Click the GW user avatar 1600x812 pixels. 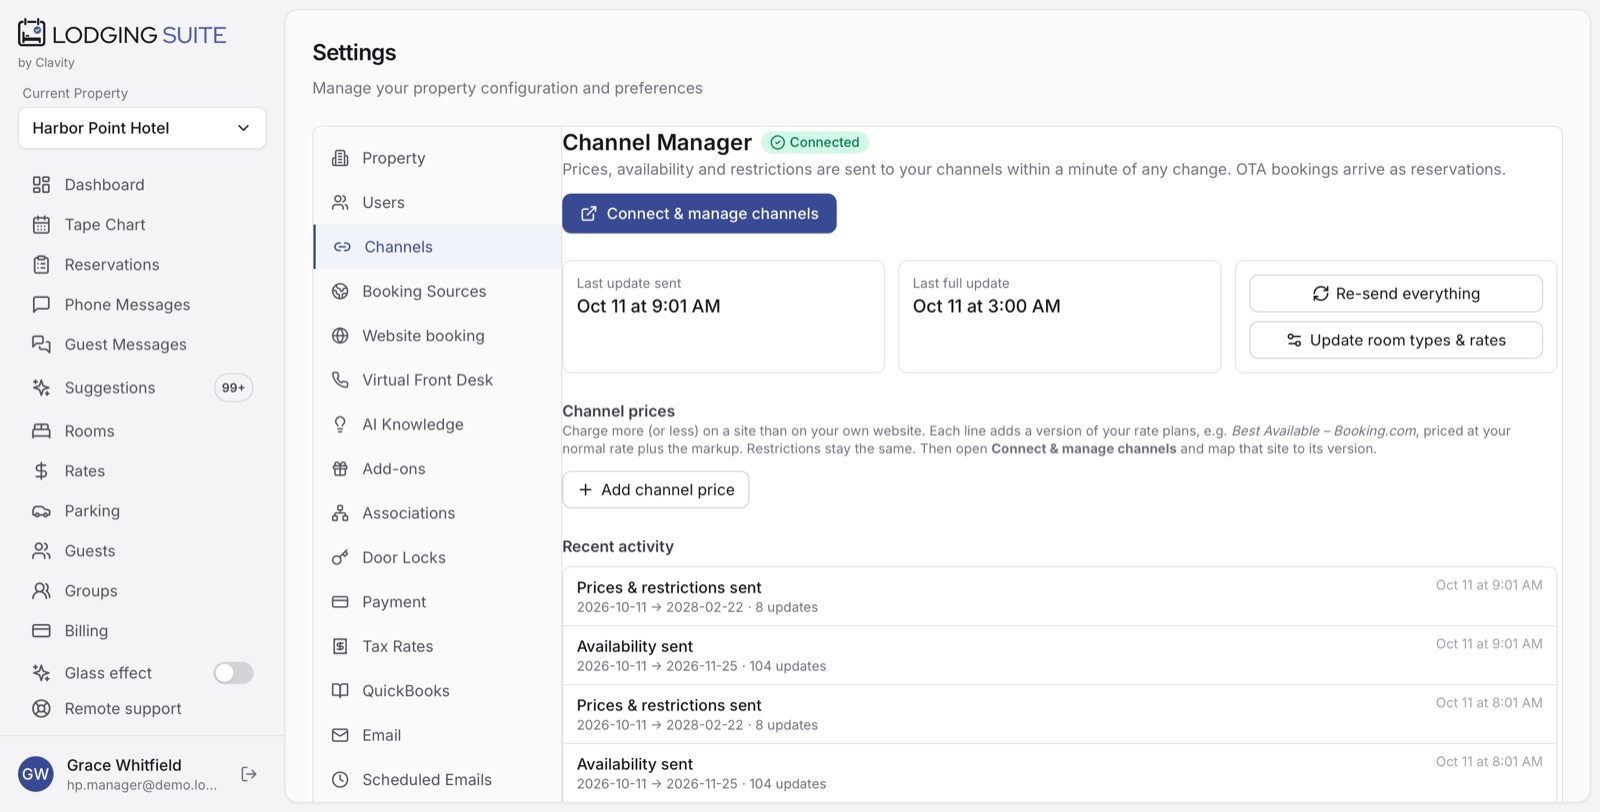[36, 774]
